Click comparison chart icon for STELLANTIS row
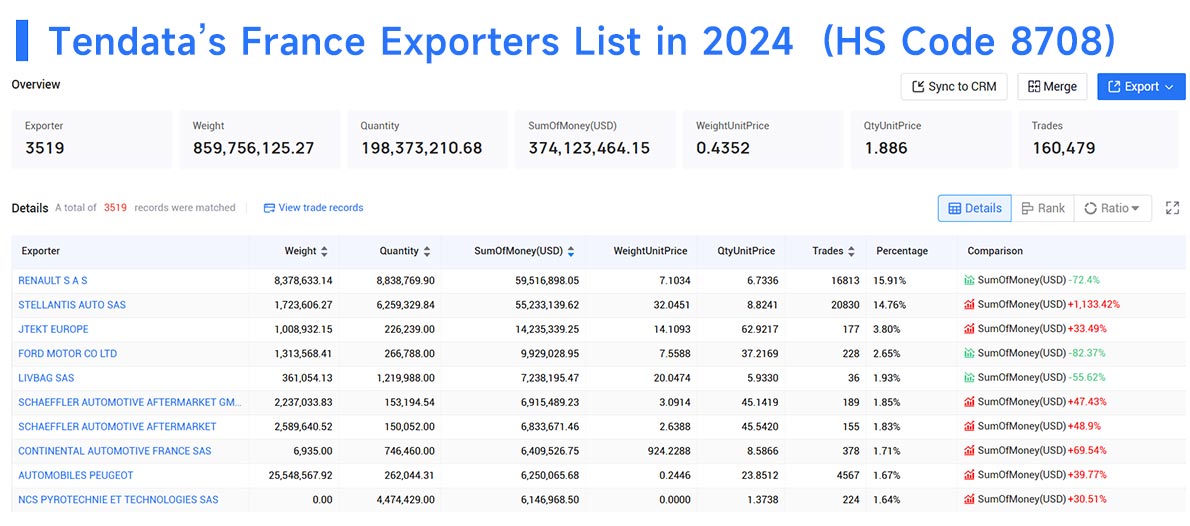This screenshot has height=526, width=1190. pyautogui.click(x=969, y=304)
